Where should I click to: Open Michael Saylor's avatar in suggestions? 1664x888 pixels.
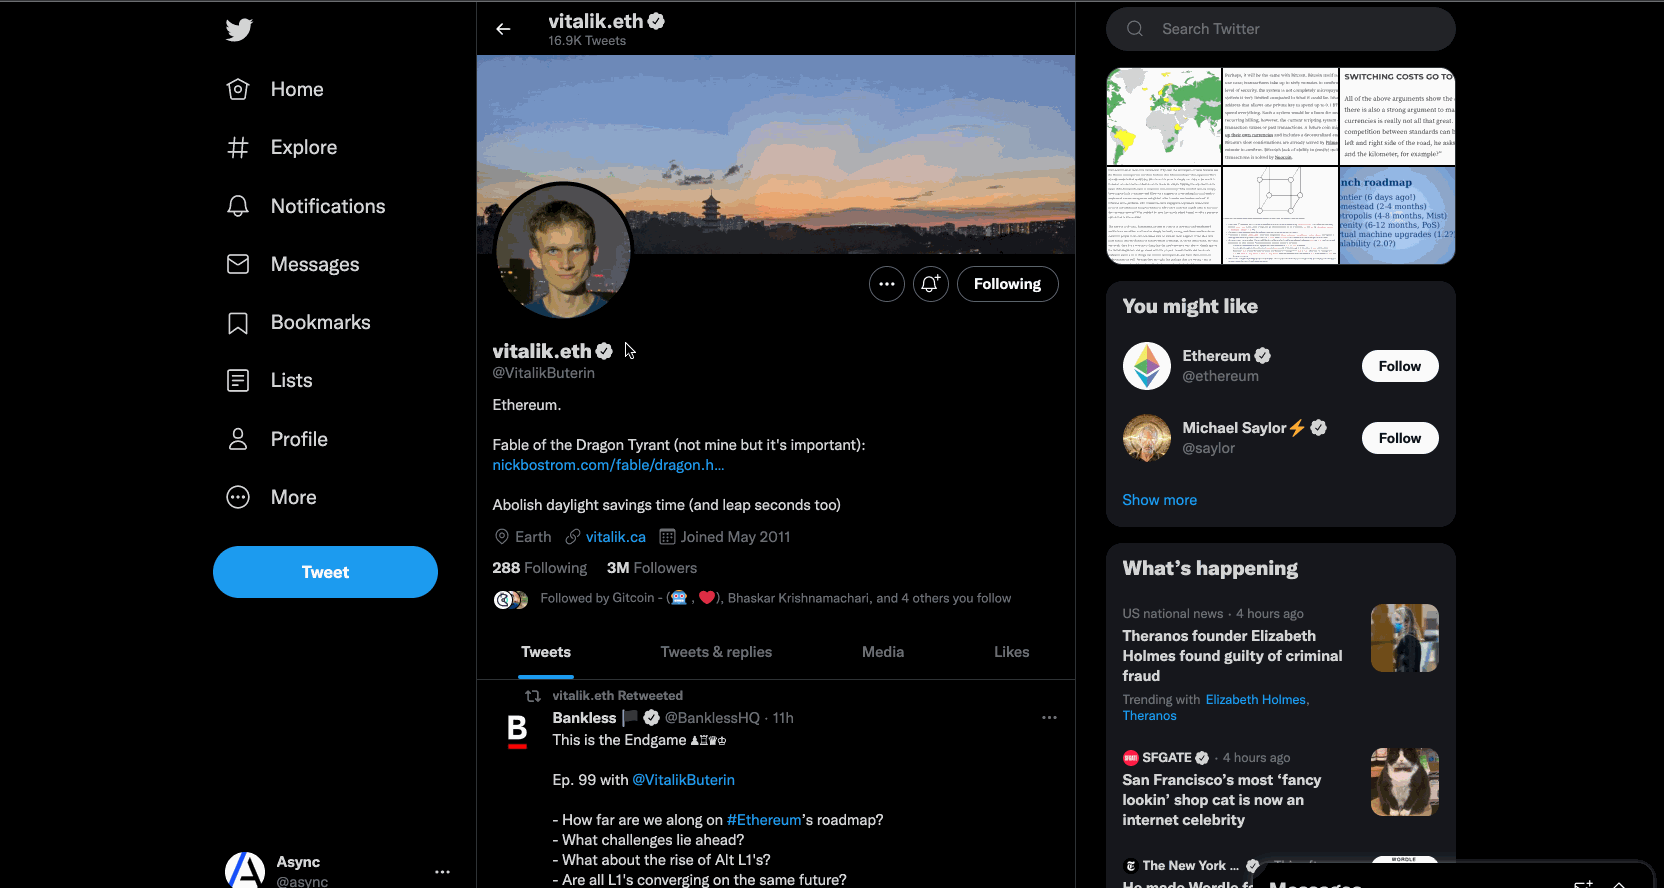click(1147, 438)
